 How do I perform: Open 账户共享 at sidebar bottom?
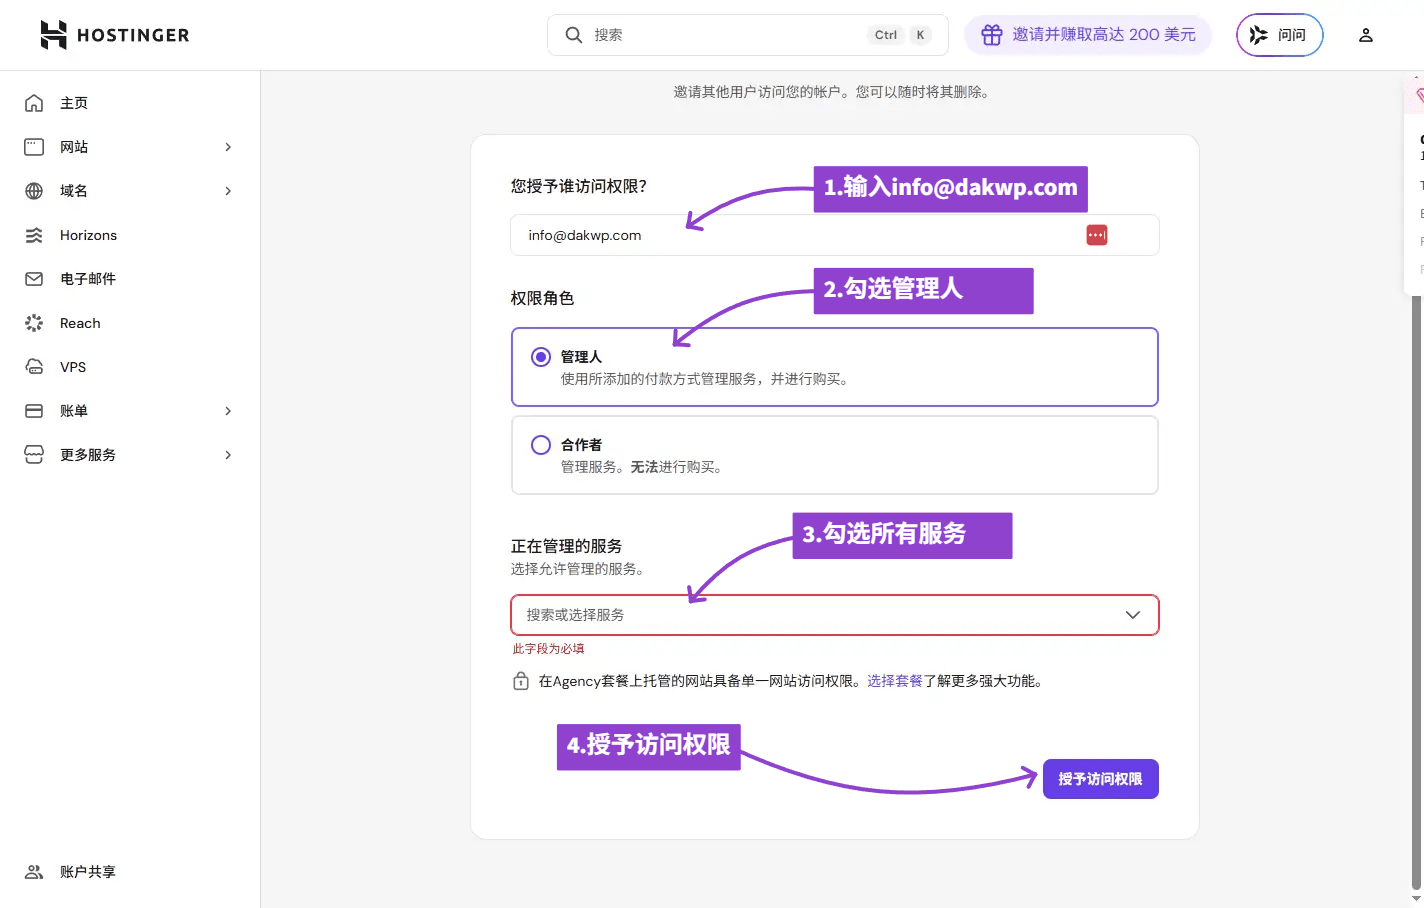pos(88,872)
